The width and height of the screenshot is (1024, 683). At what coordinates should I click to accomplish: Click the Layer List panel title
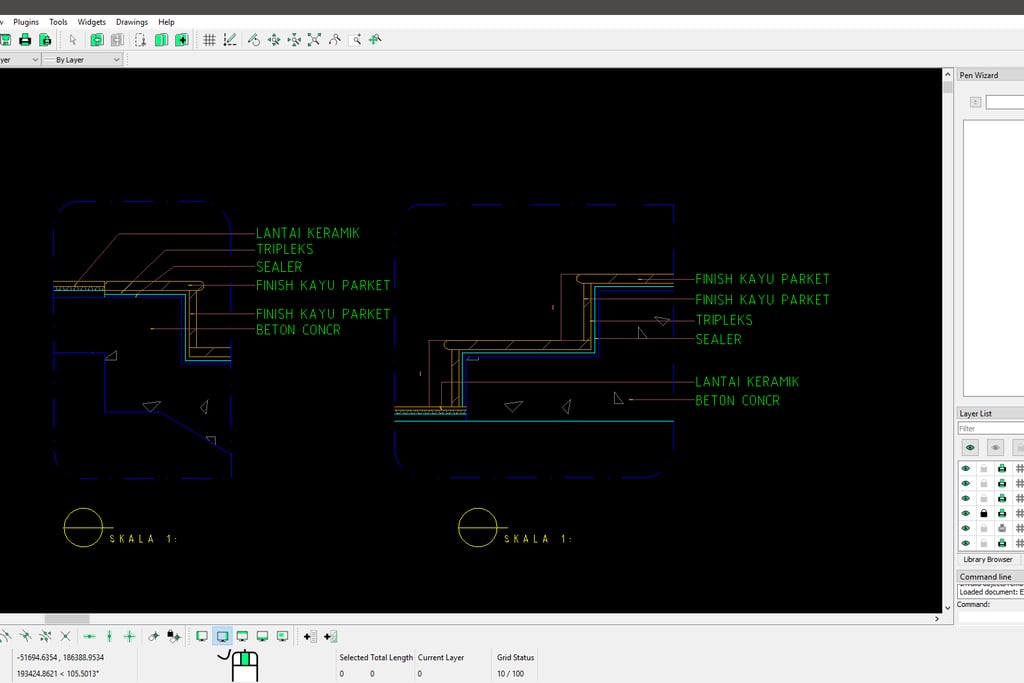pyautogui.click(x=976, y=413)
